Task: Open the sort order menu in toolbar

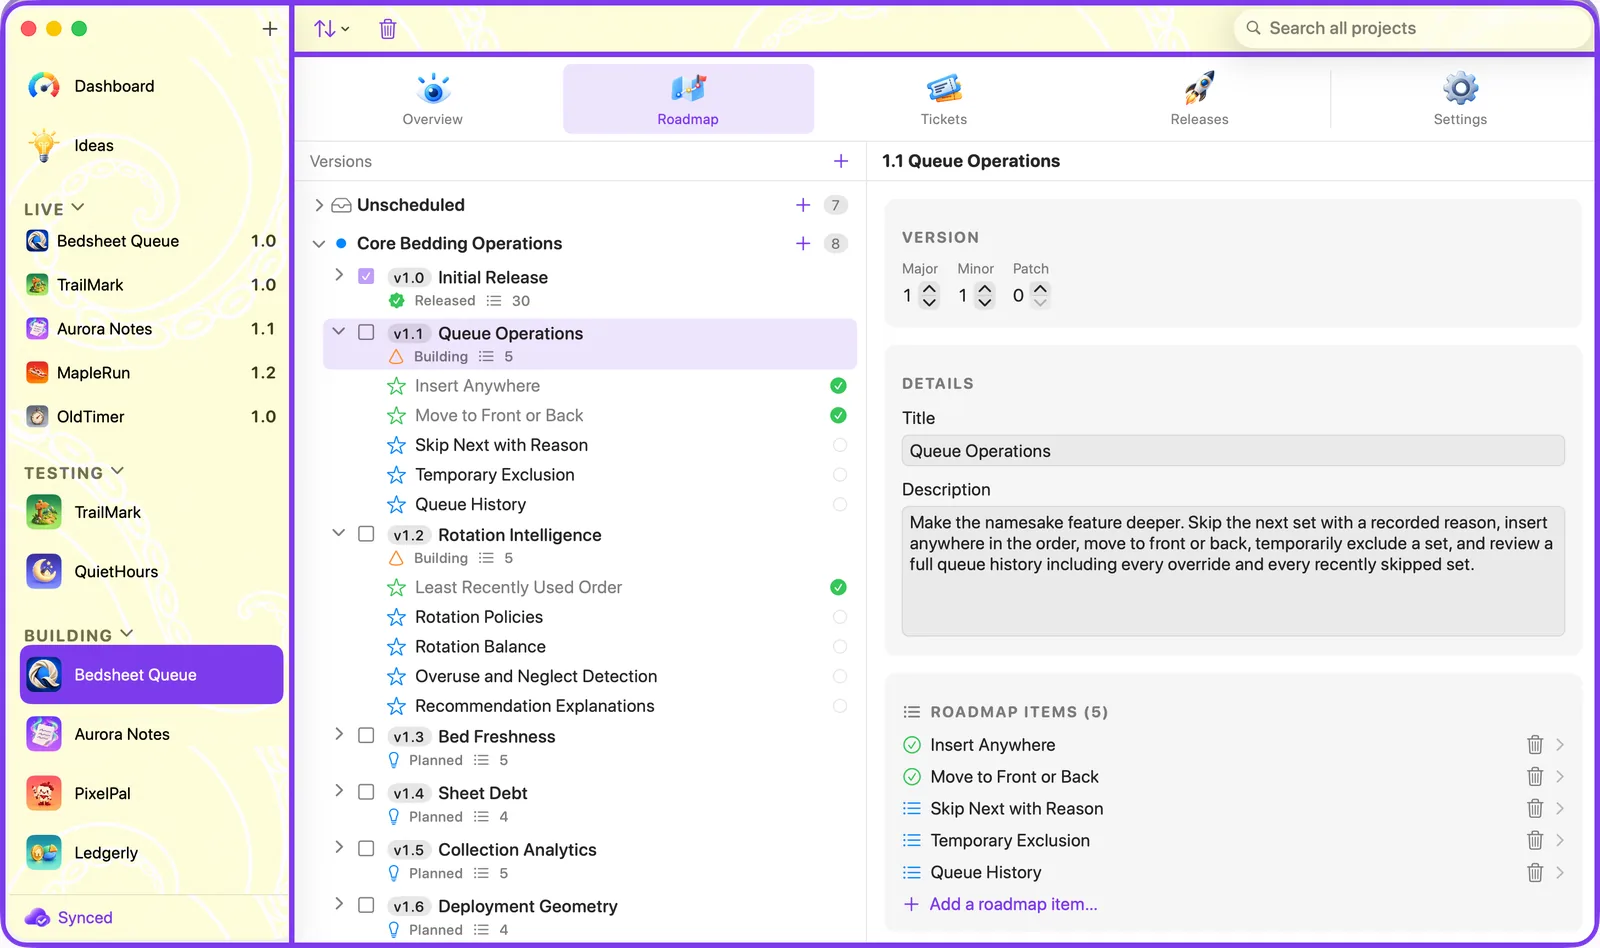Action: [331, 29]
